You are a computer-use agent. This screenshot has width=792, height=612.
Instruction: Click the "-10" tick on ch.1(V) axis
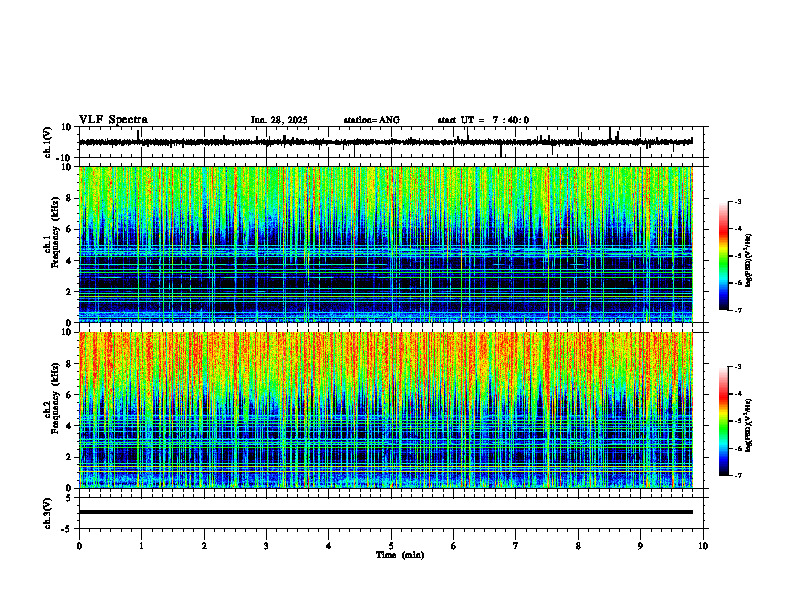(x=65, y=158)
